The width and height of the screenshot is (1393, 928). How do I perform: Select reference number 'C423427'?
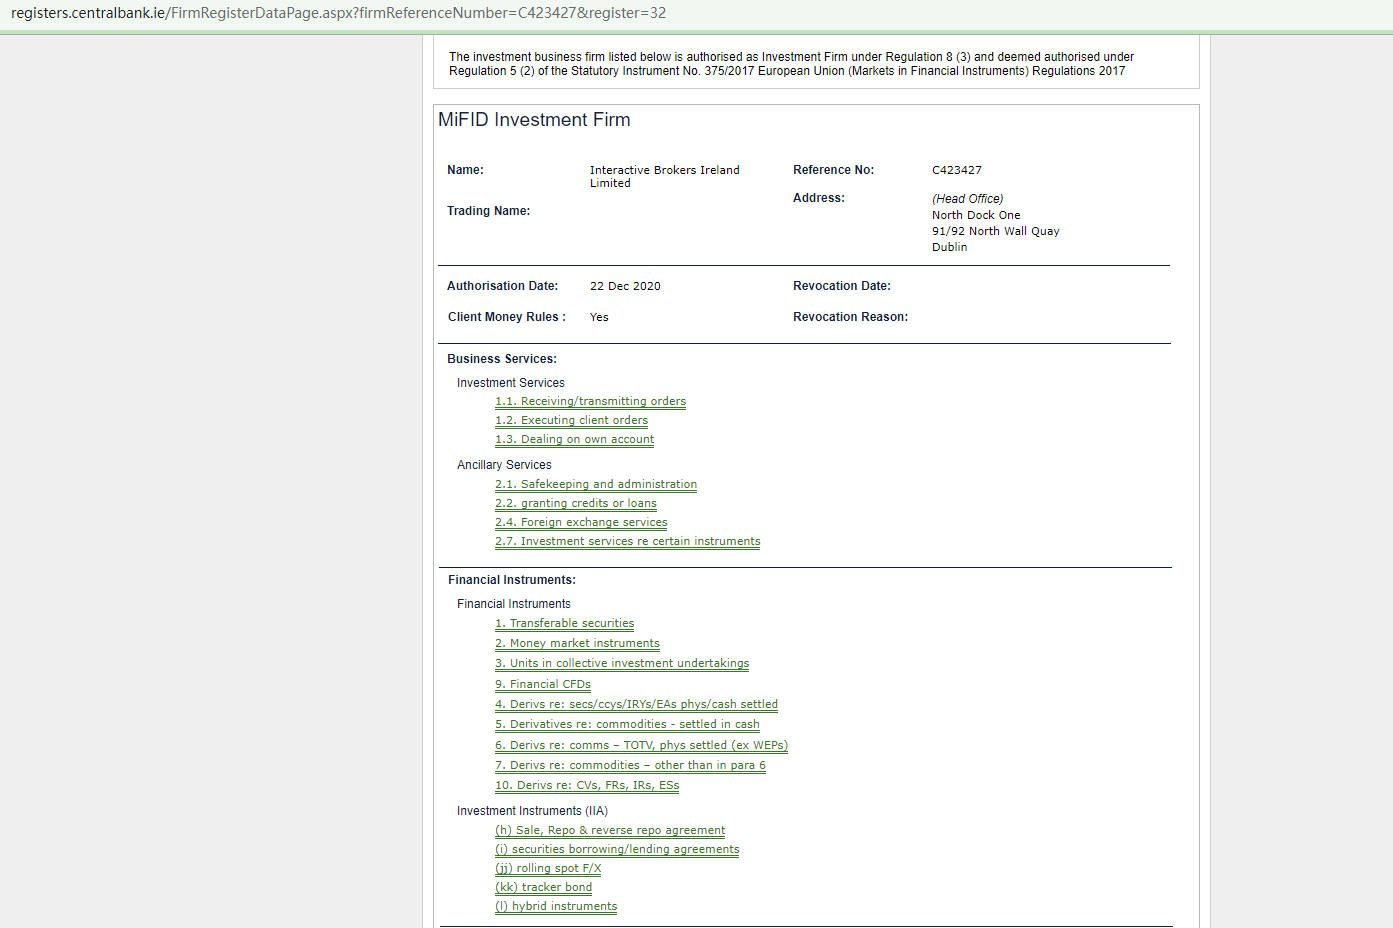(957, 170)
